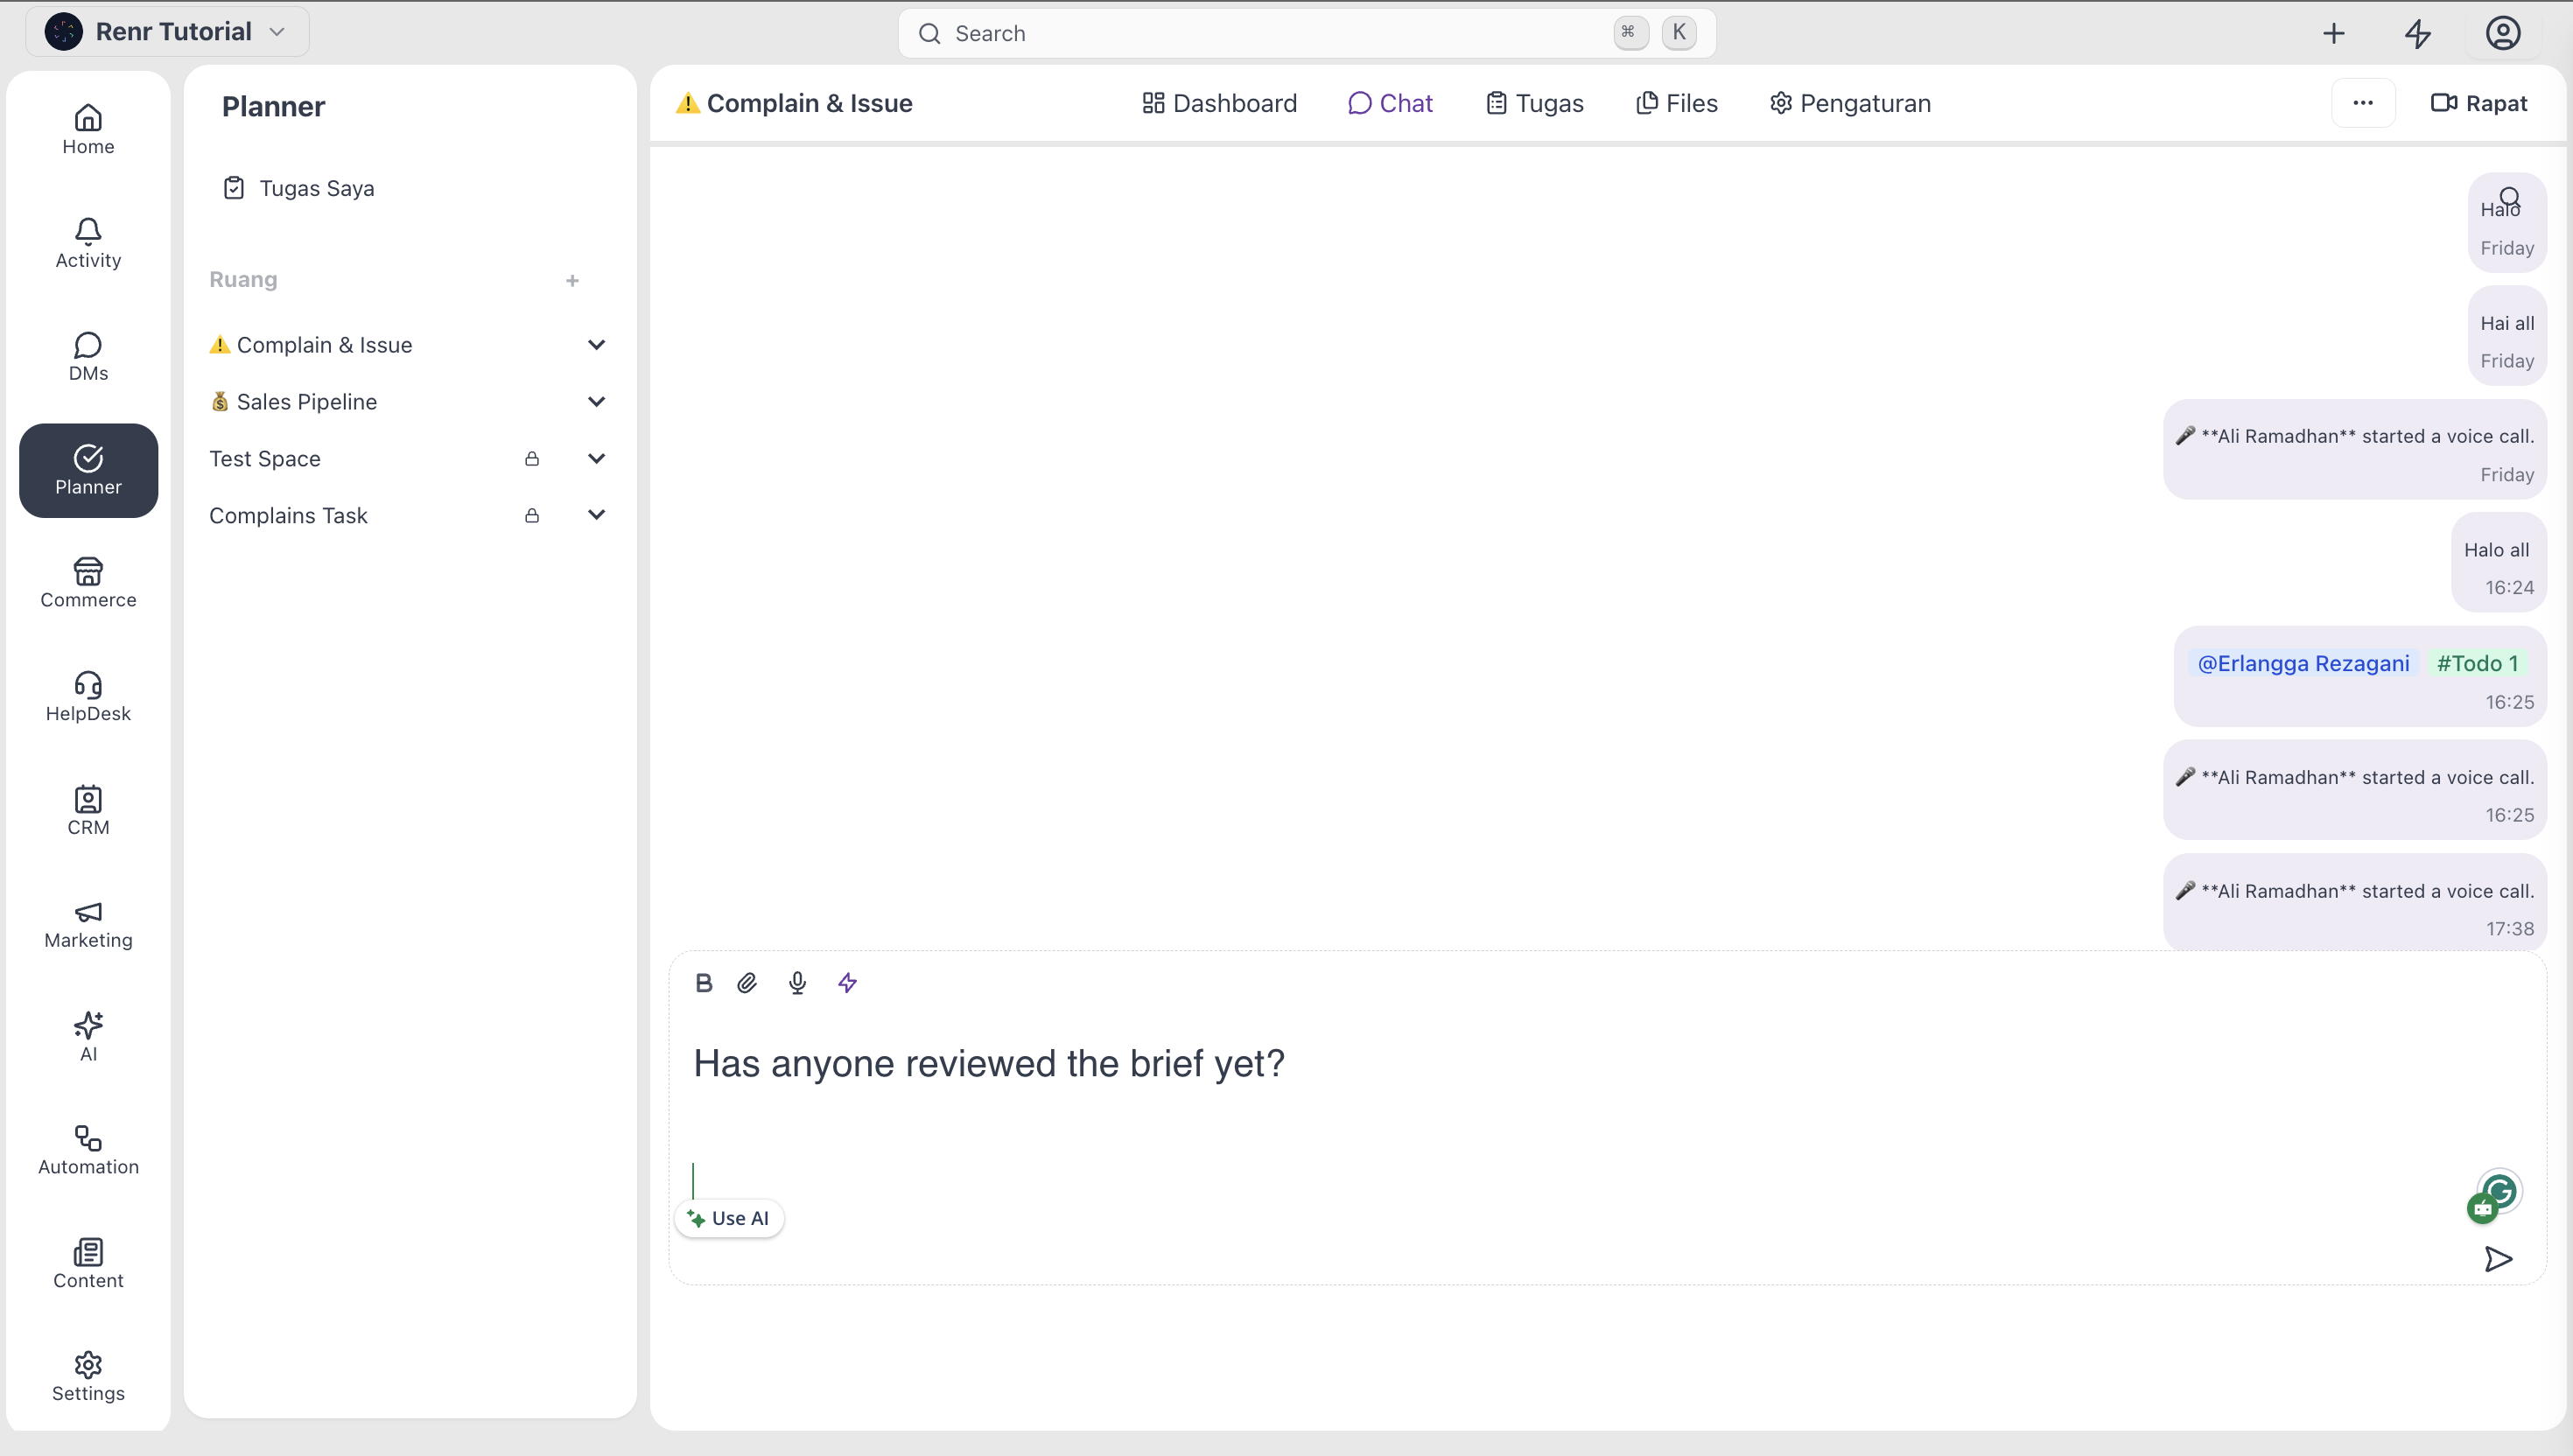Click the Complain & Issue page title
This screenshot has width=2573, height=1456.
794,103
